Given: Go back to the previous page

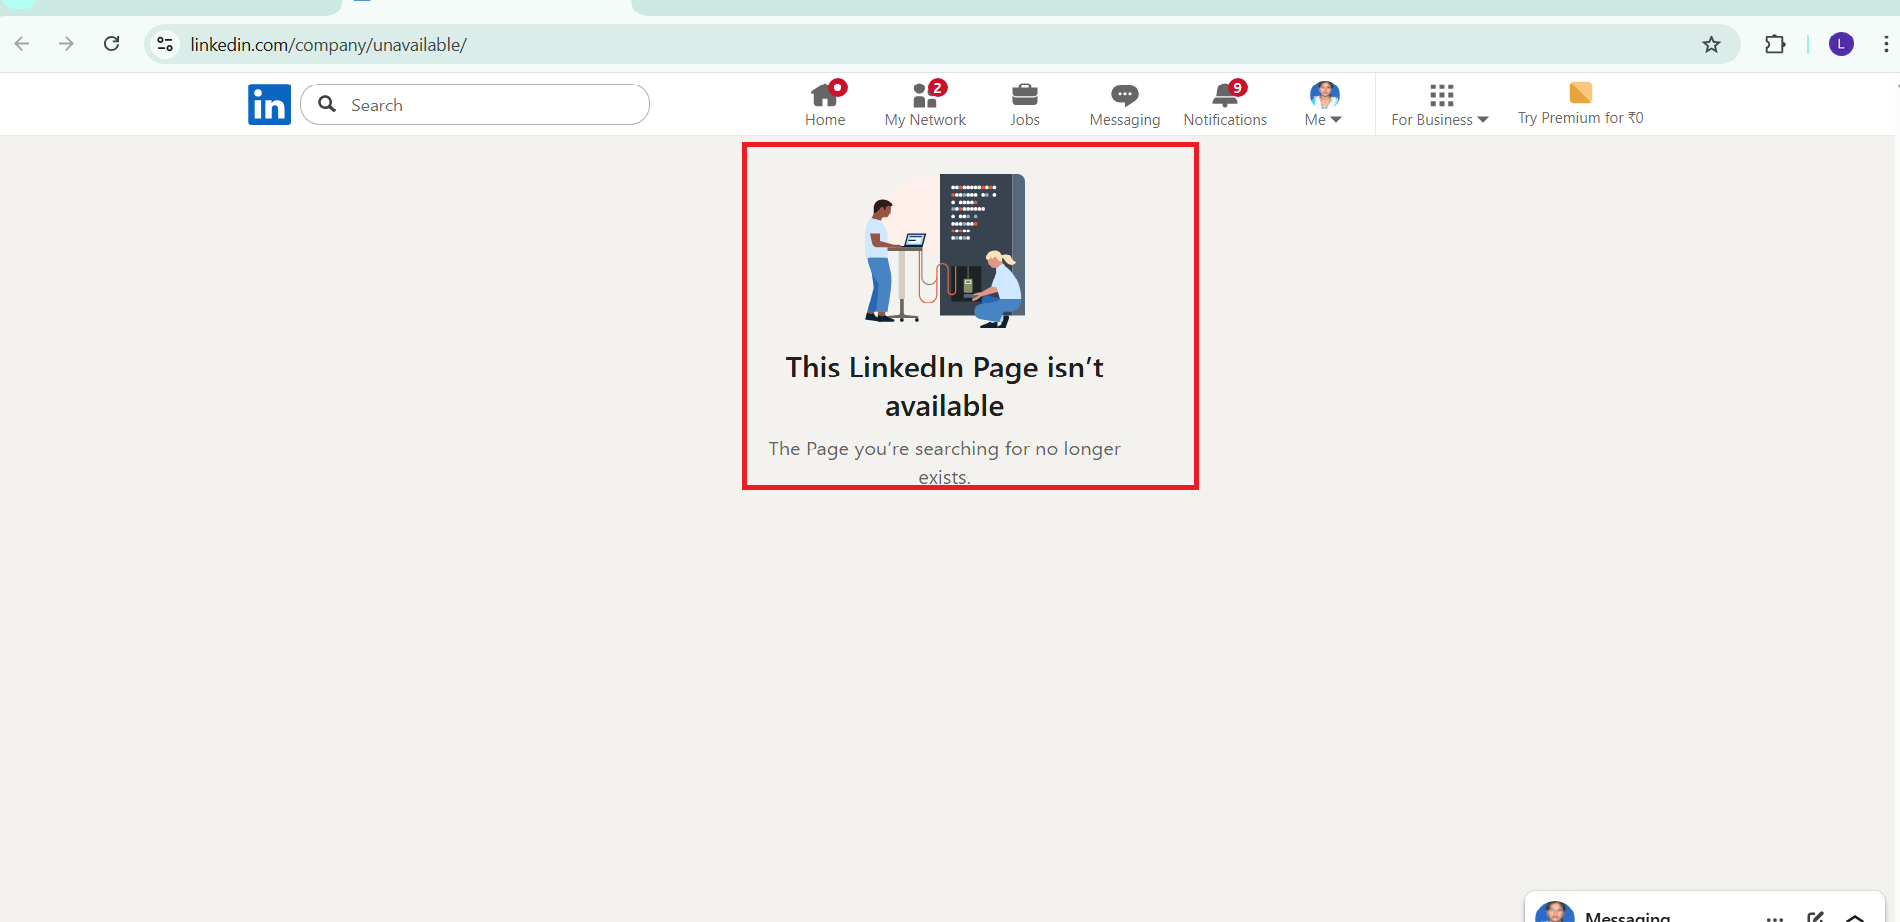Looking at the screenshot, I should pyautogui.click(x=22, y=44).
